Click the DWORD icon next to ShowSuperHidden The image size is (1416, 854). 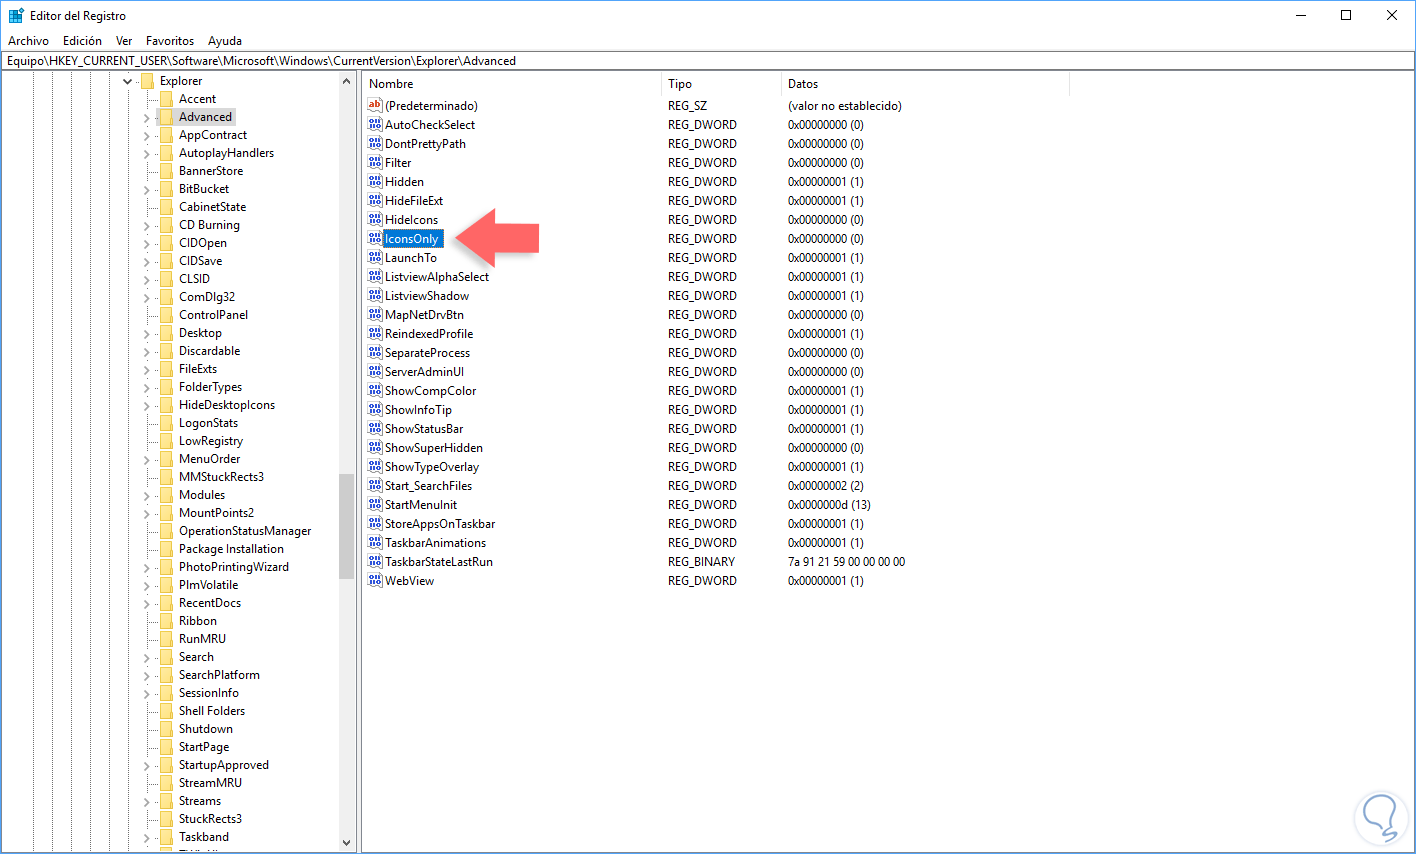(375, 447)
